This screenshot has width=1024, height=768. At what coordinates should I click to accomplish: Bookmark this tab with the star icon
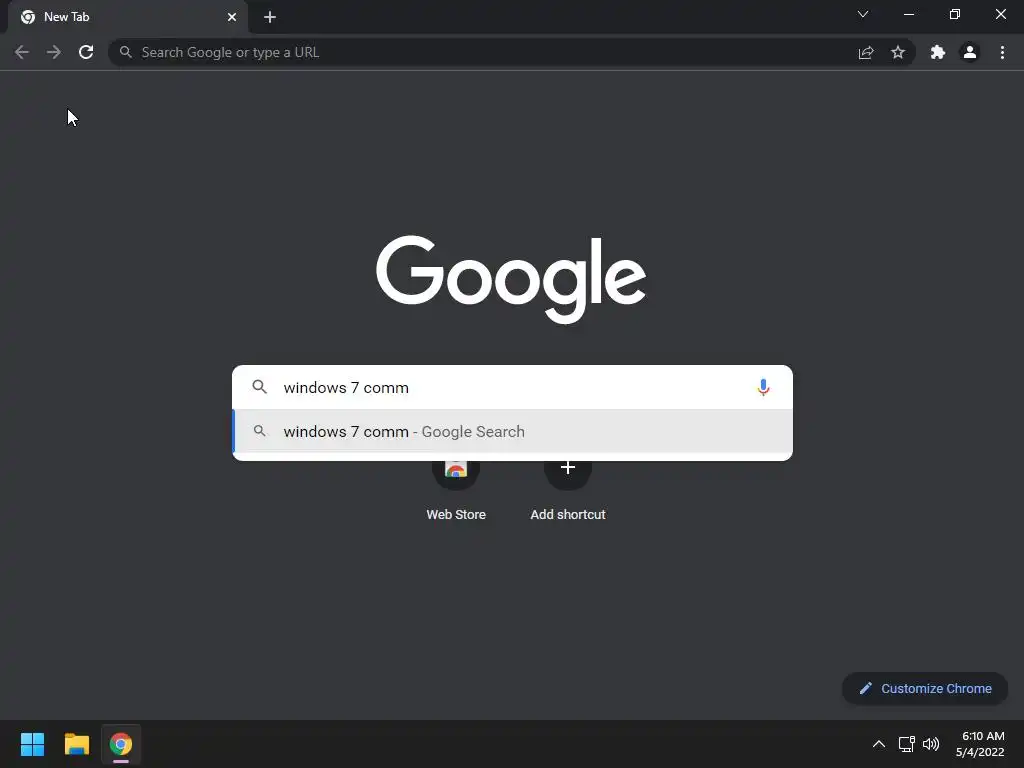898,52
